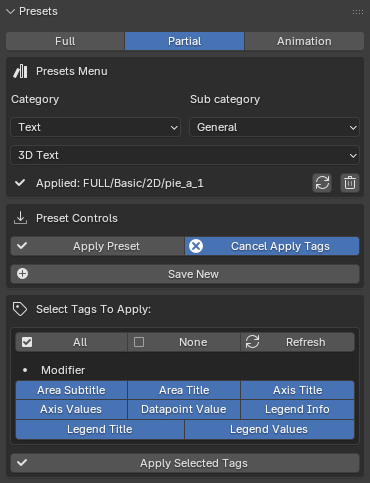370x483 pixels.
Task: Click Cancel Apply Tags button
Action: click(272, 246)
